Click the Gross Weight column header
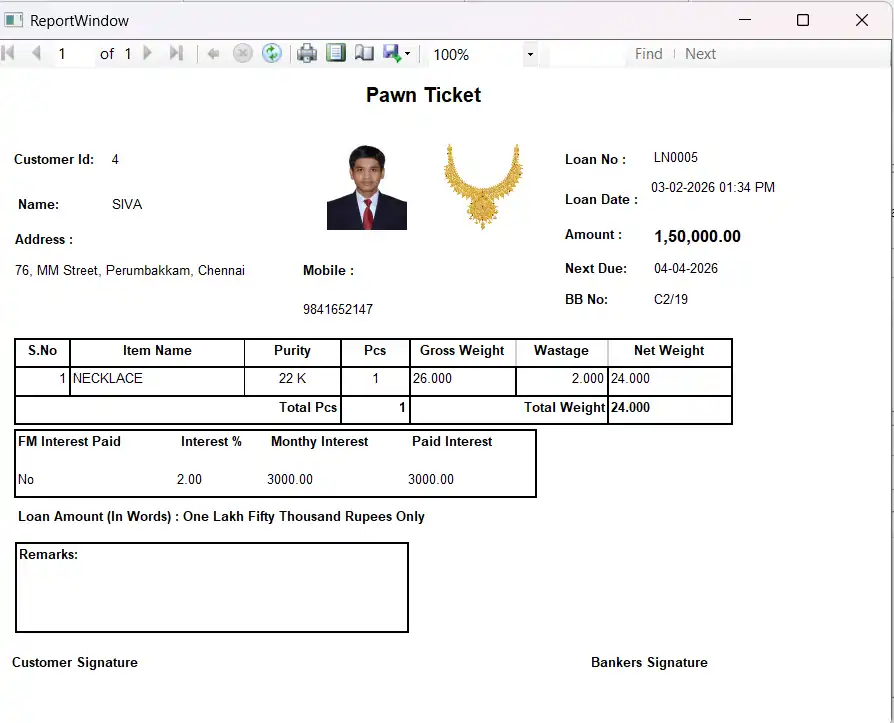894x723 pixels. tap(462, 351)
